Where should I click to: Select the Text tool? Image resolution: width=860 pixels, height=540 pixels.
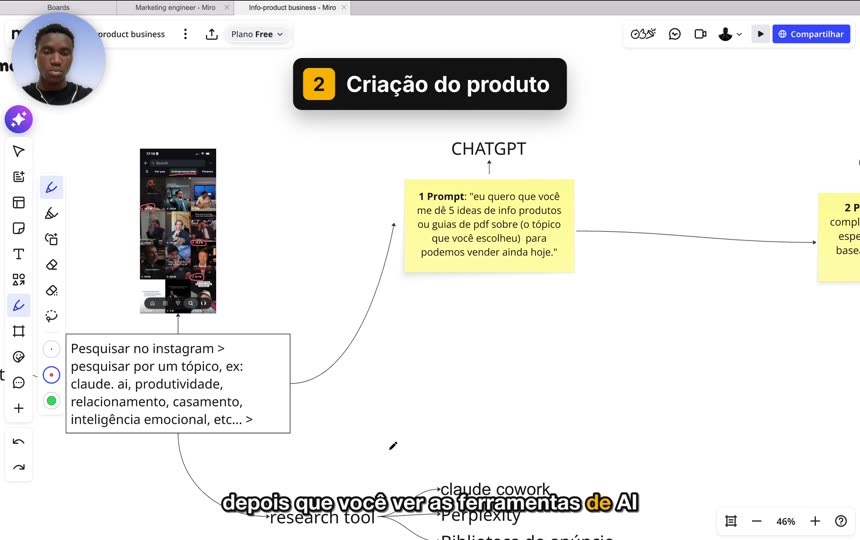[x=19, y=254]
